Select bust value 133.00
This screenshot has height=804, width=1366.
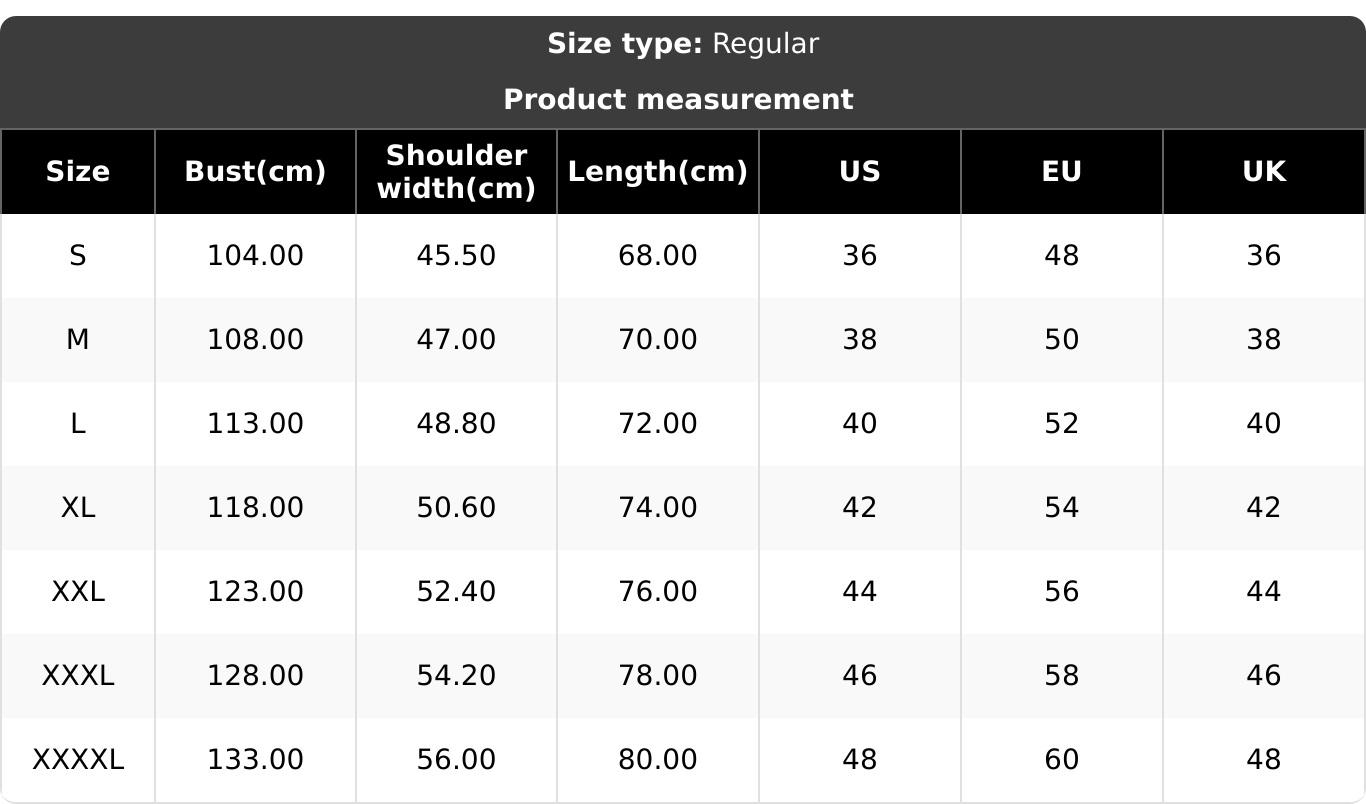(255, 760)
